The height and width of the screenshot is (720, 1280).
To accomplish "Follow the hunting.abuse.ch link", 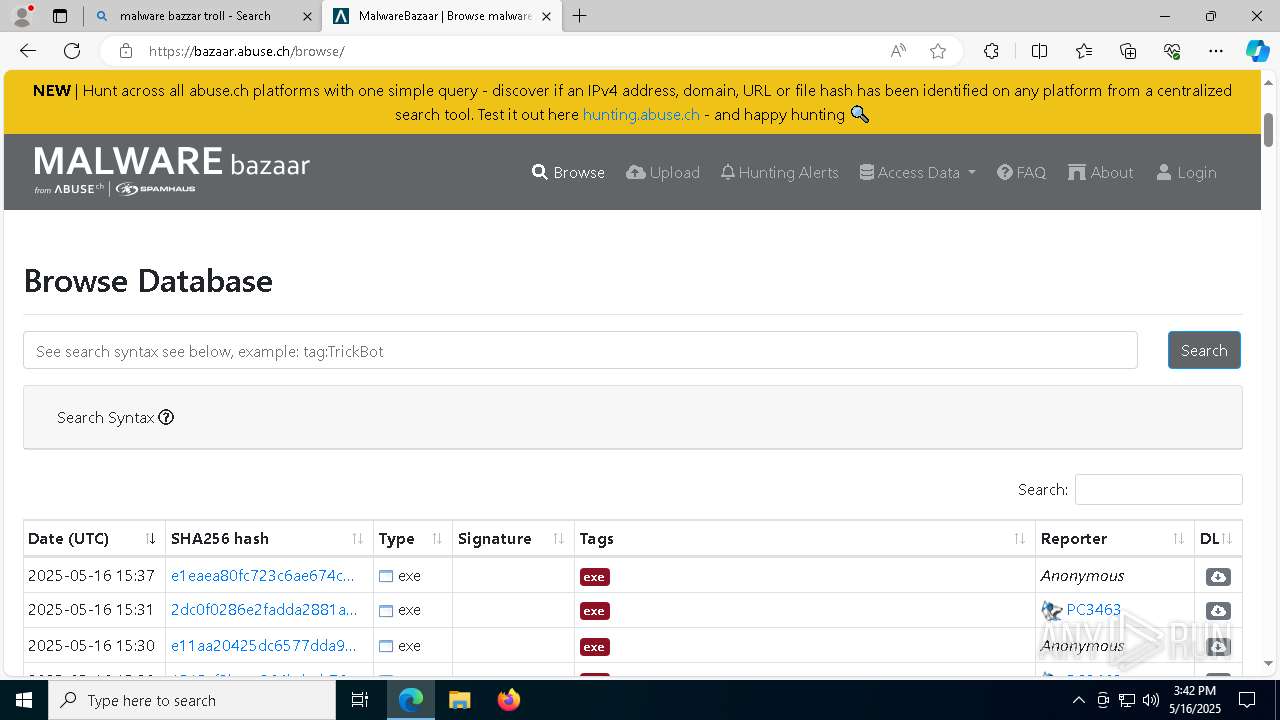I will point(641,114).
